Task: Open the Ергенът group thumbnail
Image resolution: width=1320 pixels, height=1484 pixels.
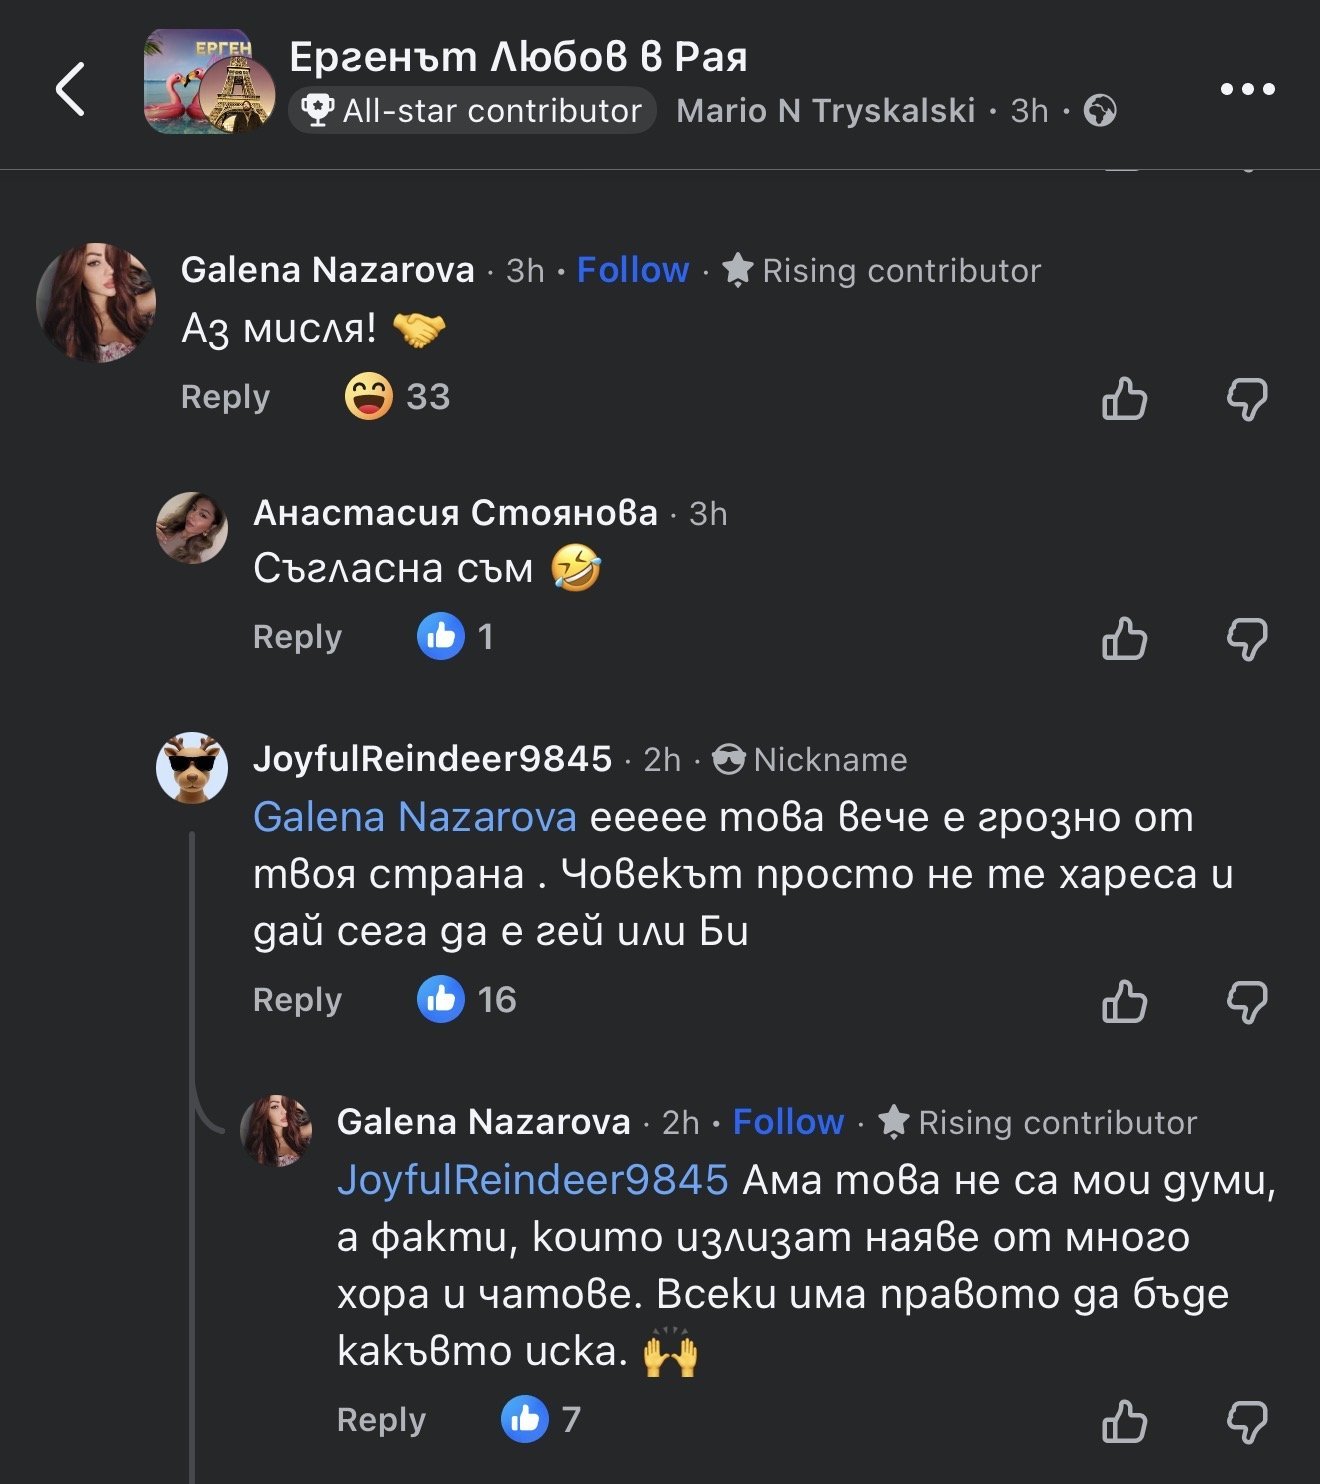Action: point(209,82)
